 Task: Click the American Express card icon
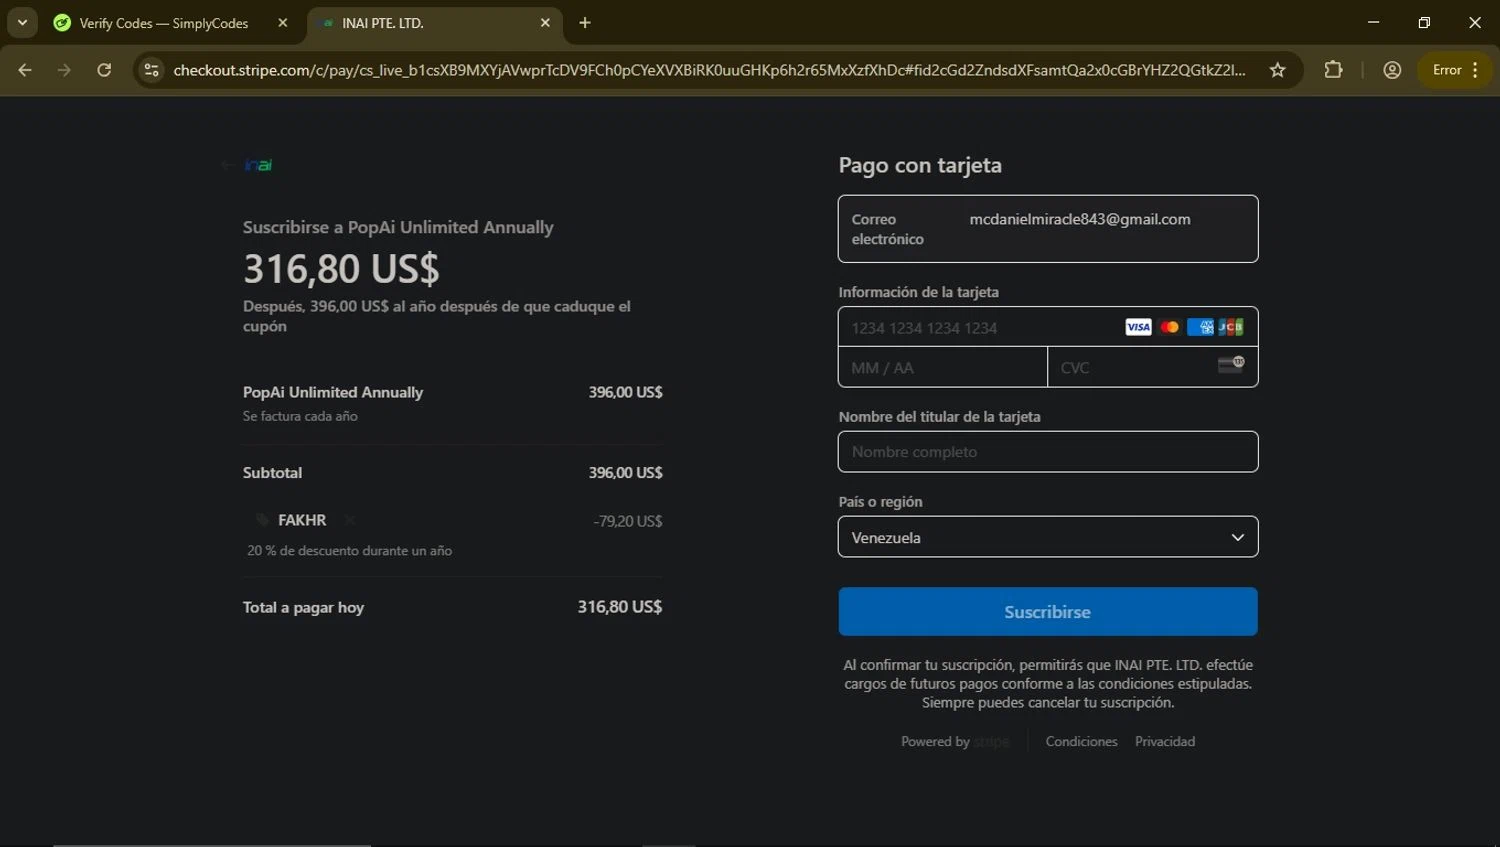click(1200, 327)
